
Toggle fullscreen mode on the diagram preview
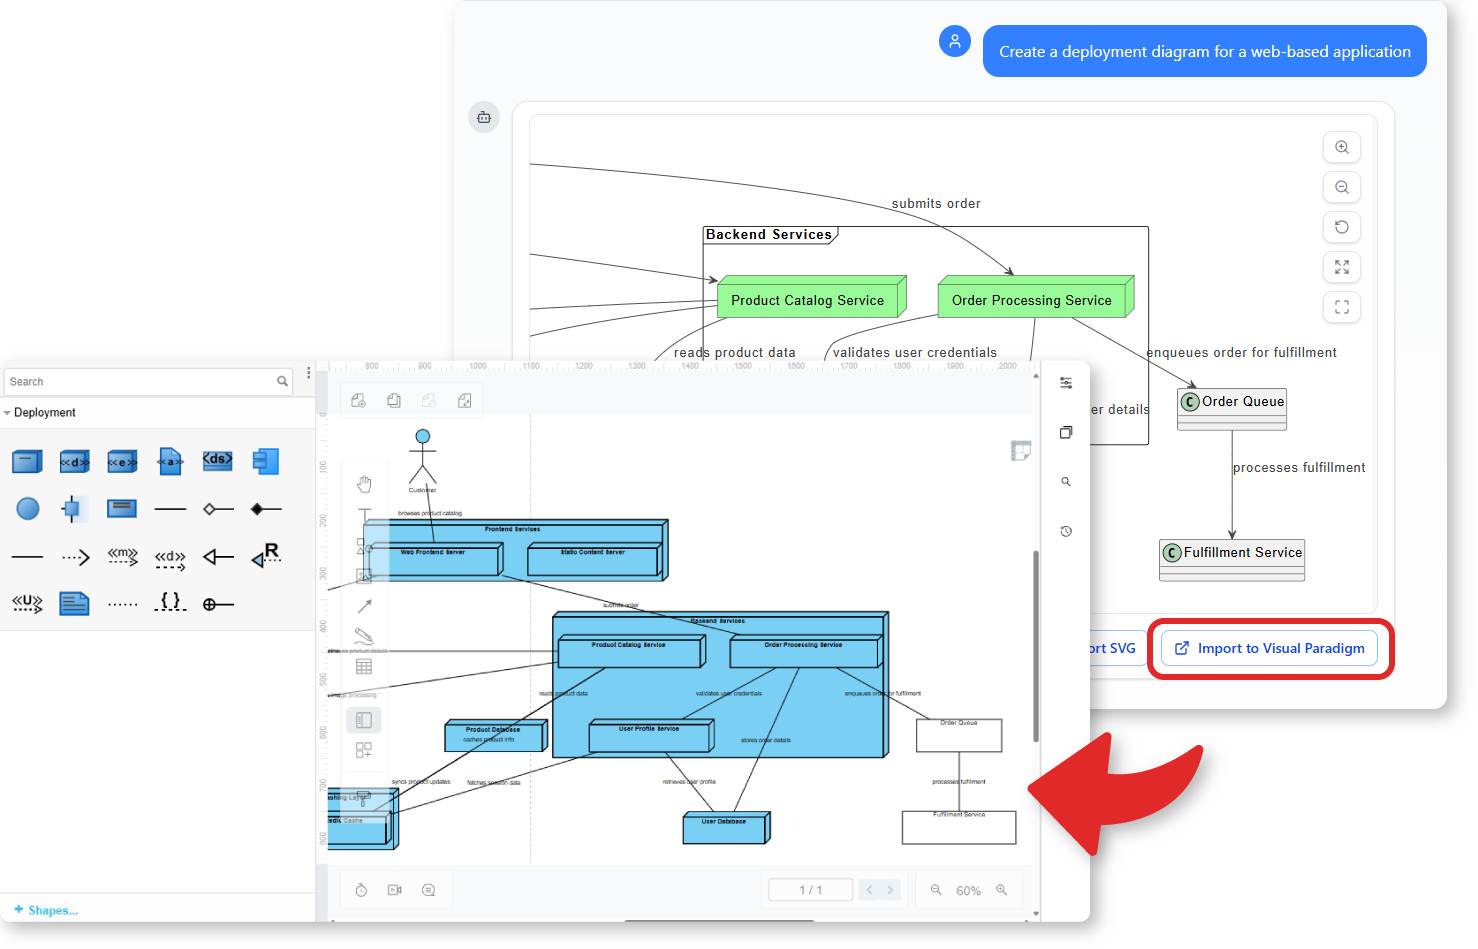tap(1342, 267)
